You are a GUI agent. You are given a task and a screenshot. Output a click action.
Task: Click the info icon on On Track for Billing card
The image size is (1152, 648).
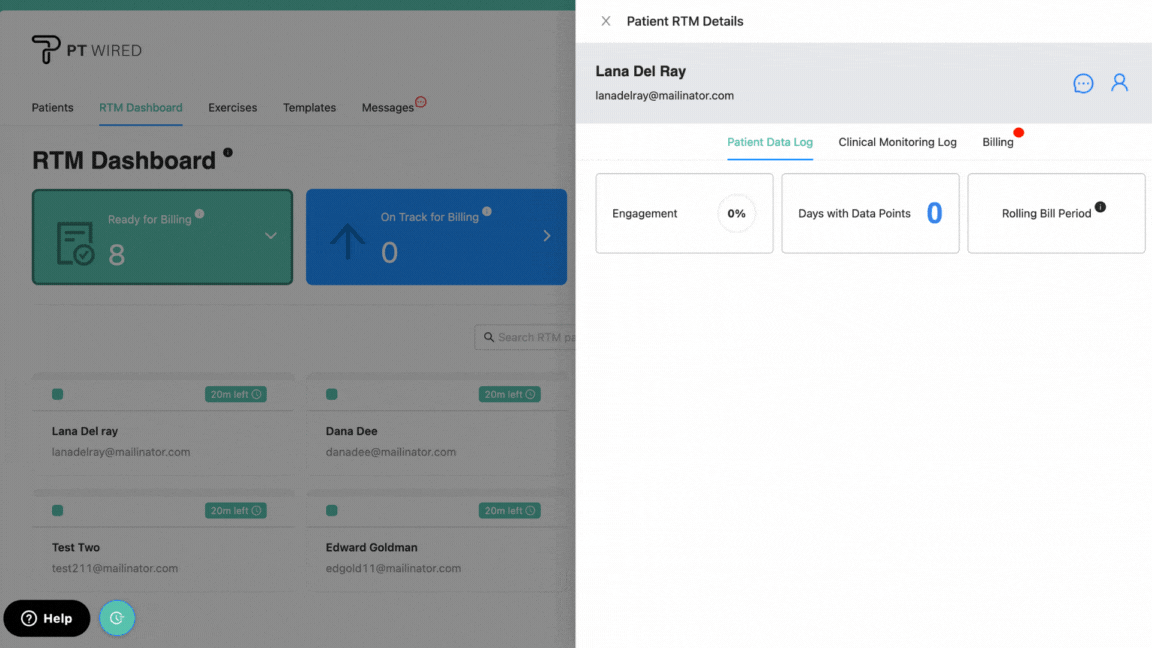coord(487,211)
